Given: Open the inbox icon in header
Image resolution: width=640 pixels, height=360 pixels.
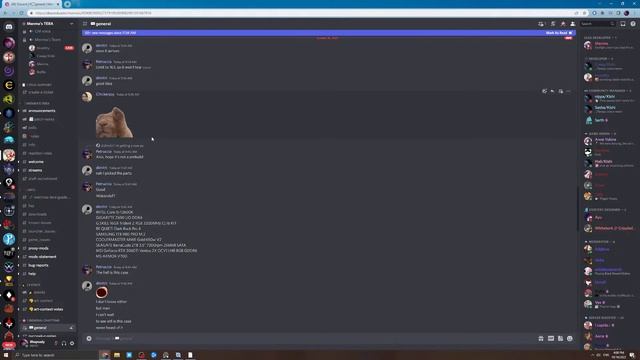Looking at the screenshot, I should pyautogui.click(x=623, y=24).
